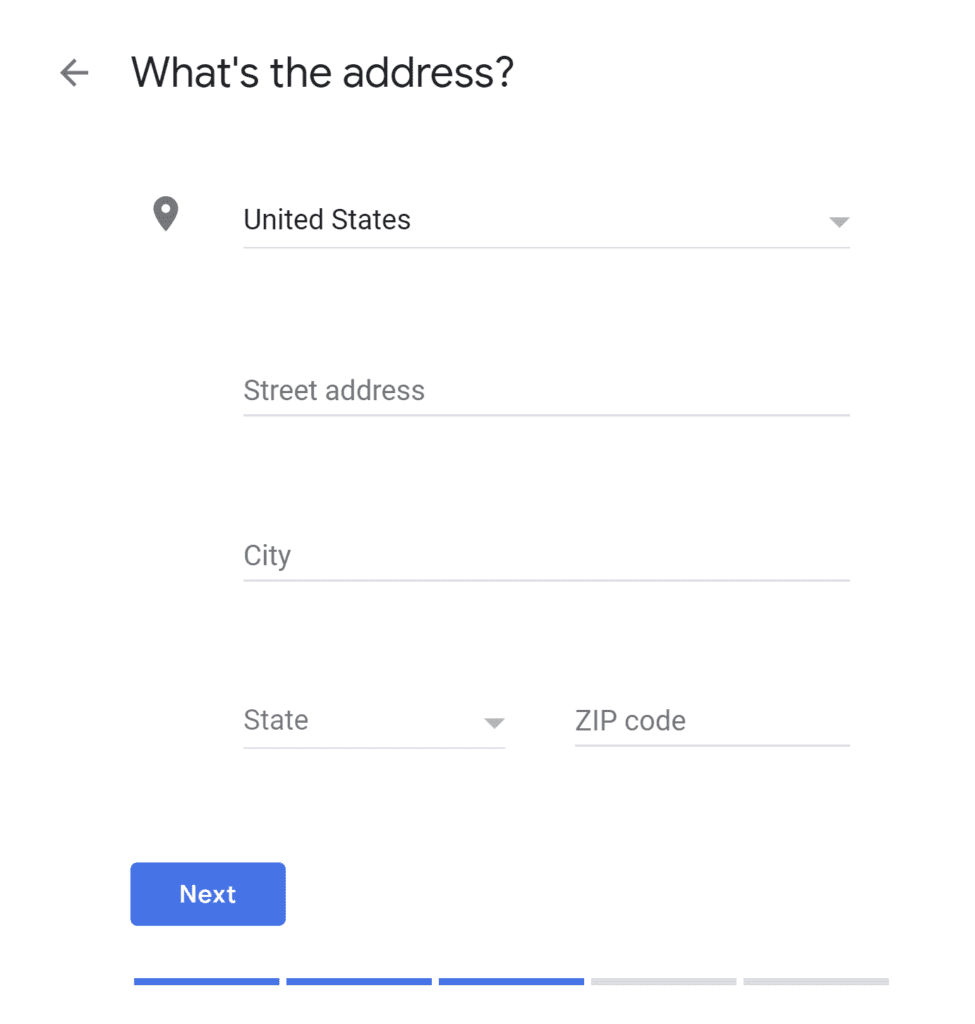Click into the City field
975x1024 pixels.
coord(546,556)
